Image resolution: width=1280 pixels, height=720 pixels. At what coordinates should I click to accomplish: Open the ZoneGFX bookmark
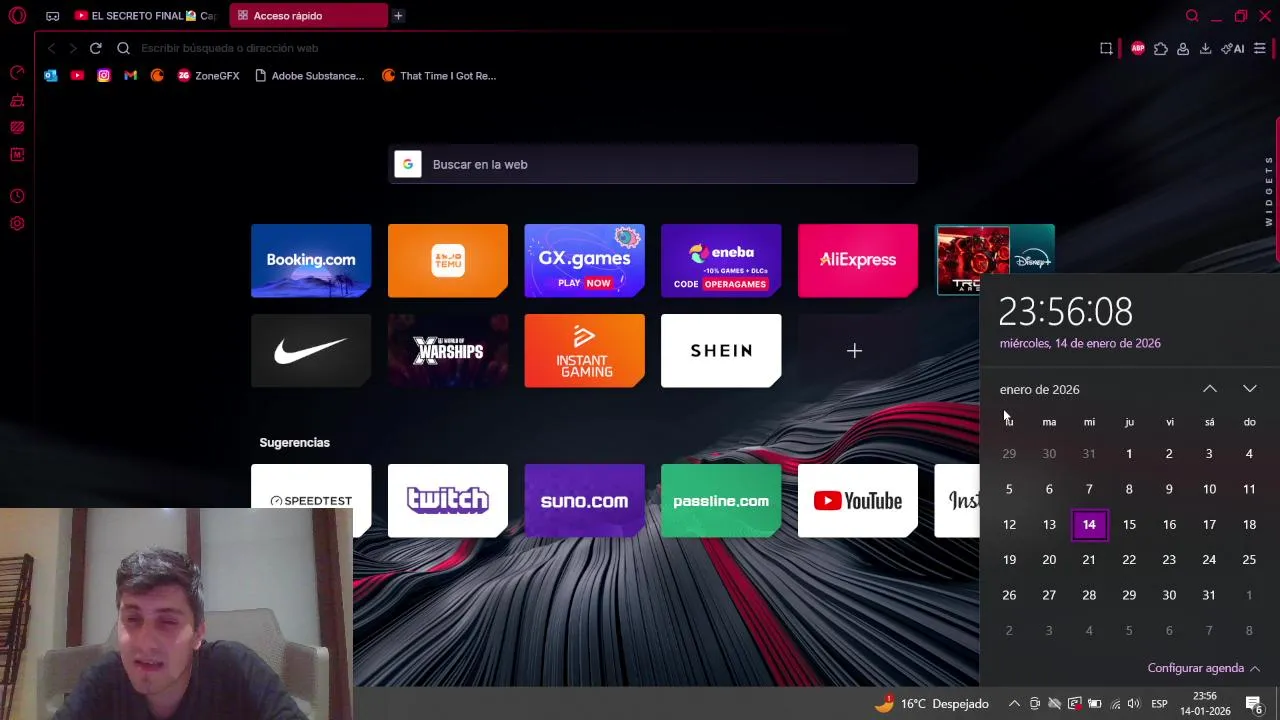208,76
